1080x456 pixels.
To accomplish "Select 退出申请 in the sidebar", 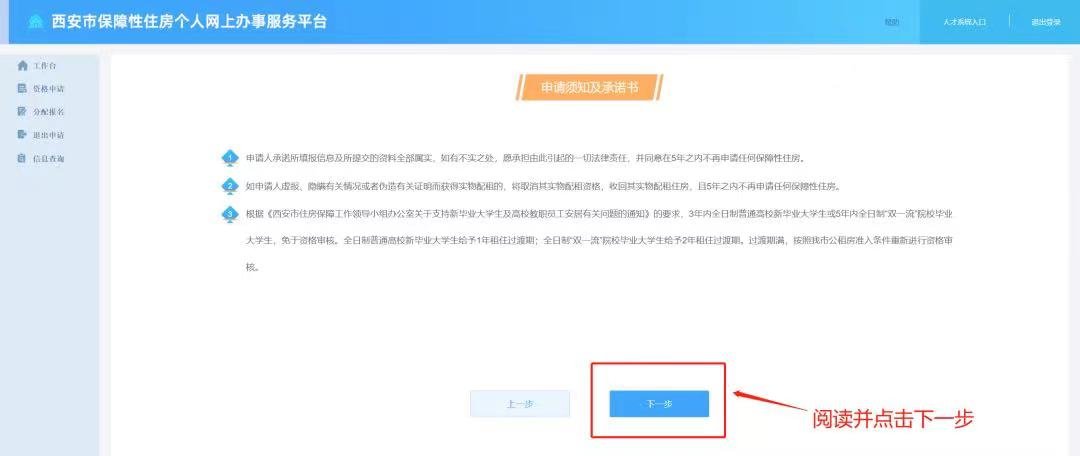I will pyautogui.click(x=49, y=135).
